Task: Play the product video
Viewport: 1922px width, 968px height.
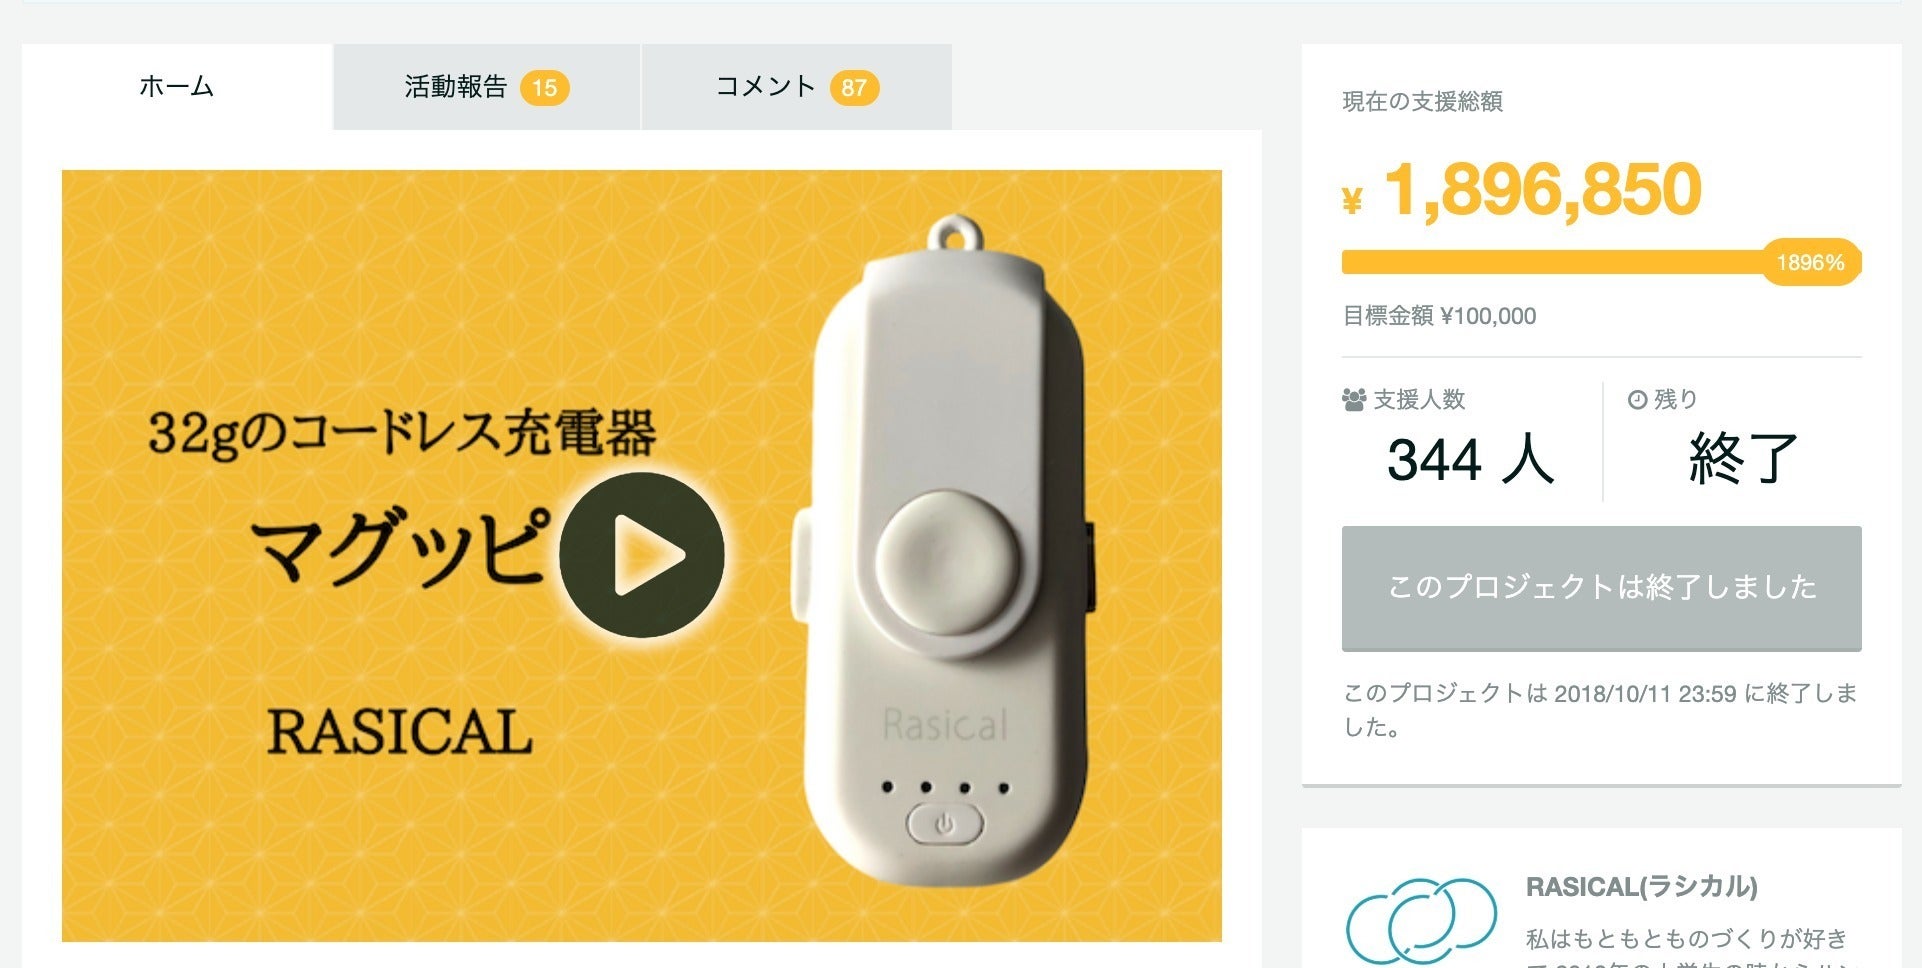Action: (641, 555)
